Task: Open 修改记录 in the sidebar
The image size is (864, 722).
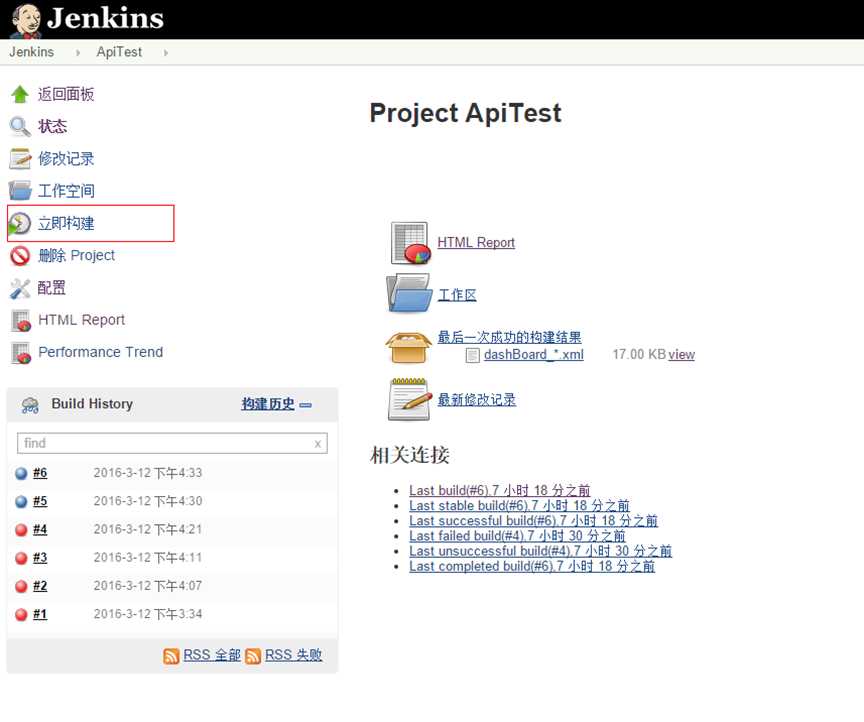Action: click(66, 159)
